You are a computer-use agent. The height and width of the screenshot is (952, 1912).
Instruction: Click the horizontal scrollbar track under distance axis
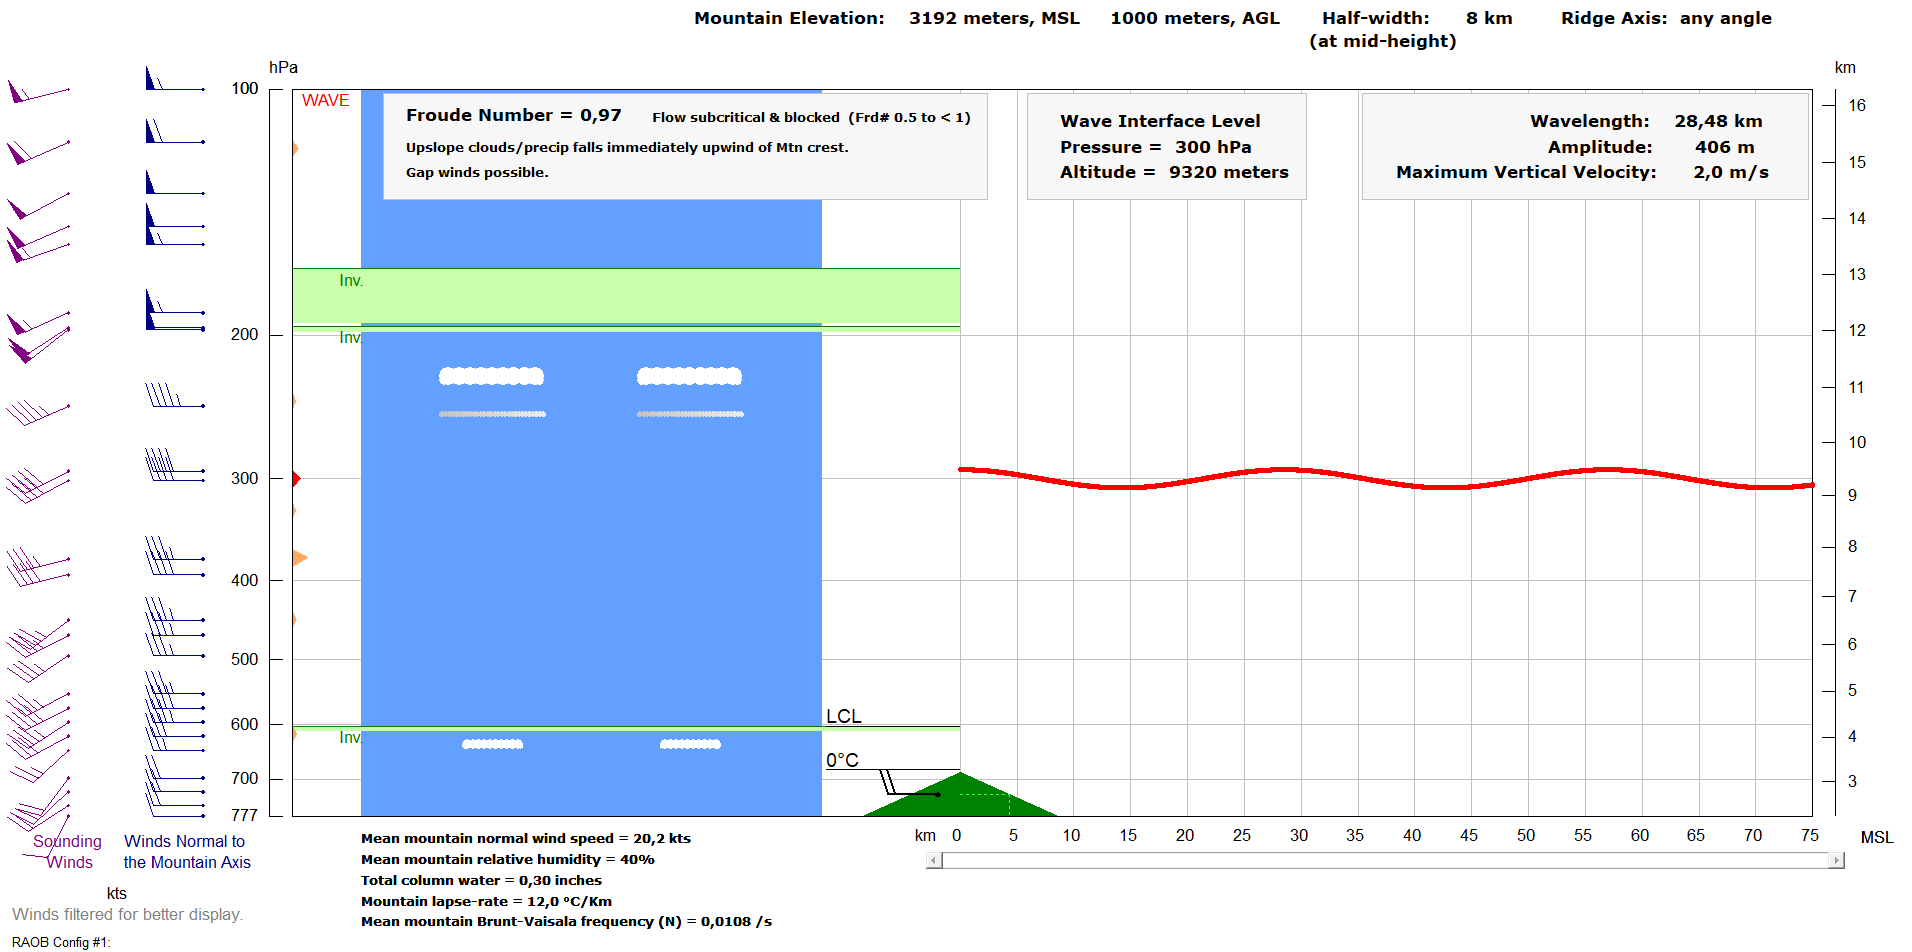click(1385, 860)
